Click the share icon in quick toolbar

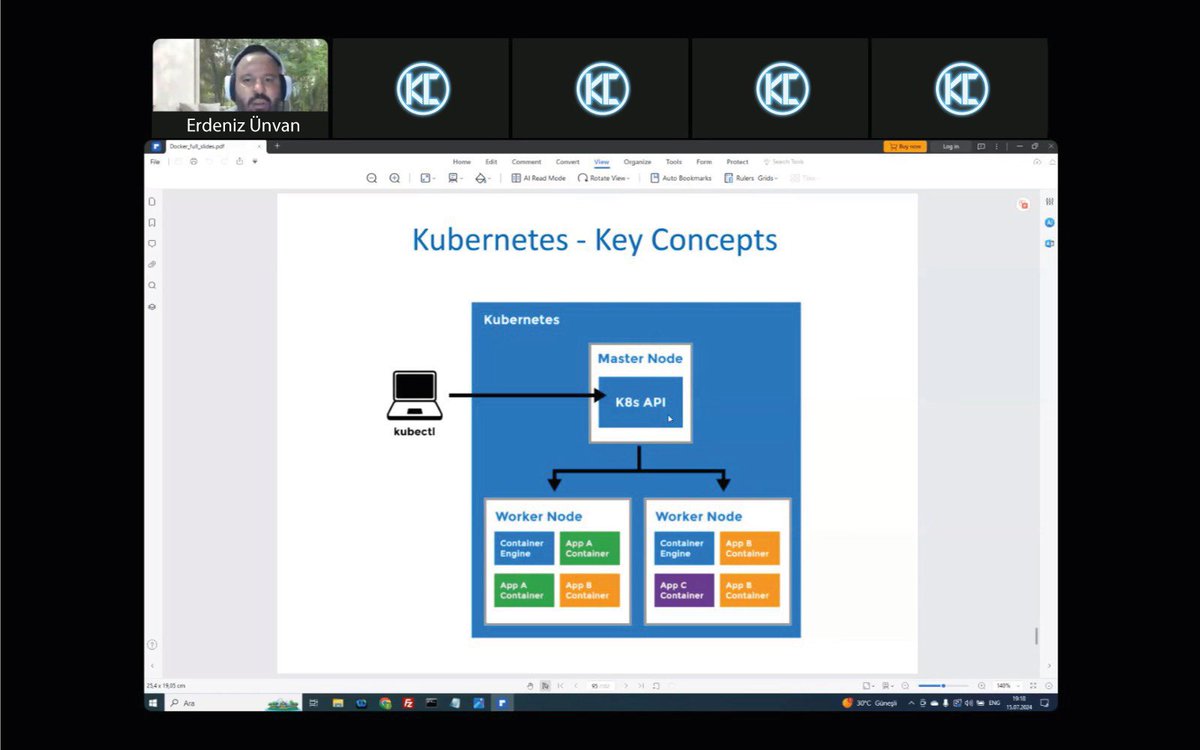239,161
